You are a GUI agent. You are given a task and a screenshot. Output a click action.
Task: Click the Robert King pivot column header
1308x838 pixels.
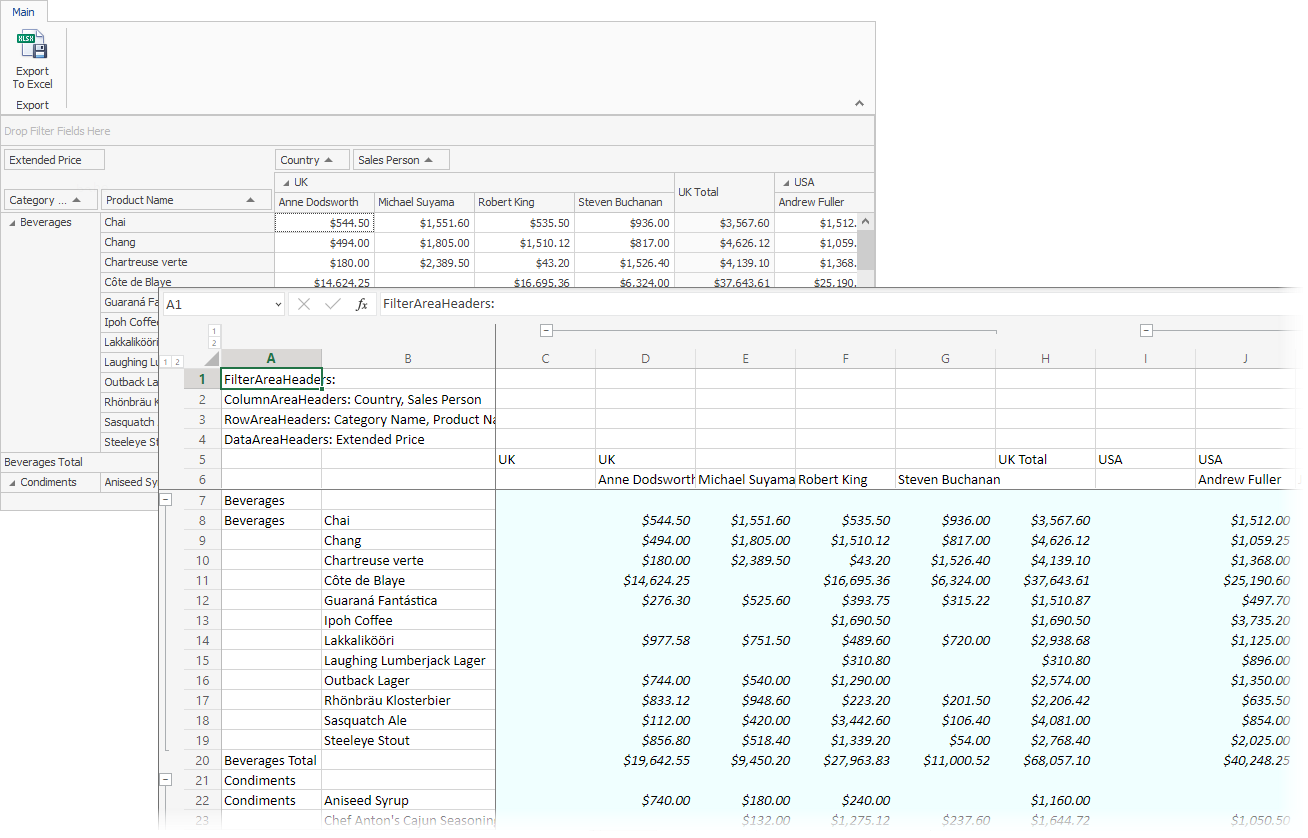point(524,202)
